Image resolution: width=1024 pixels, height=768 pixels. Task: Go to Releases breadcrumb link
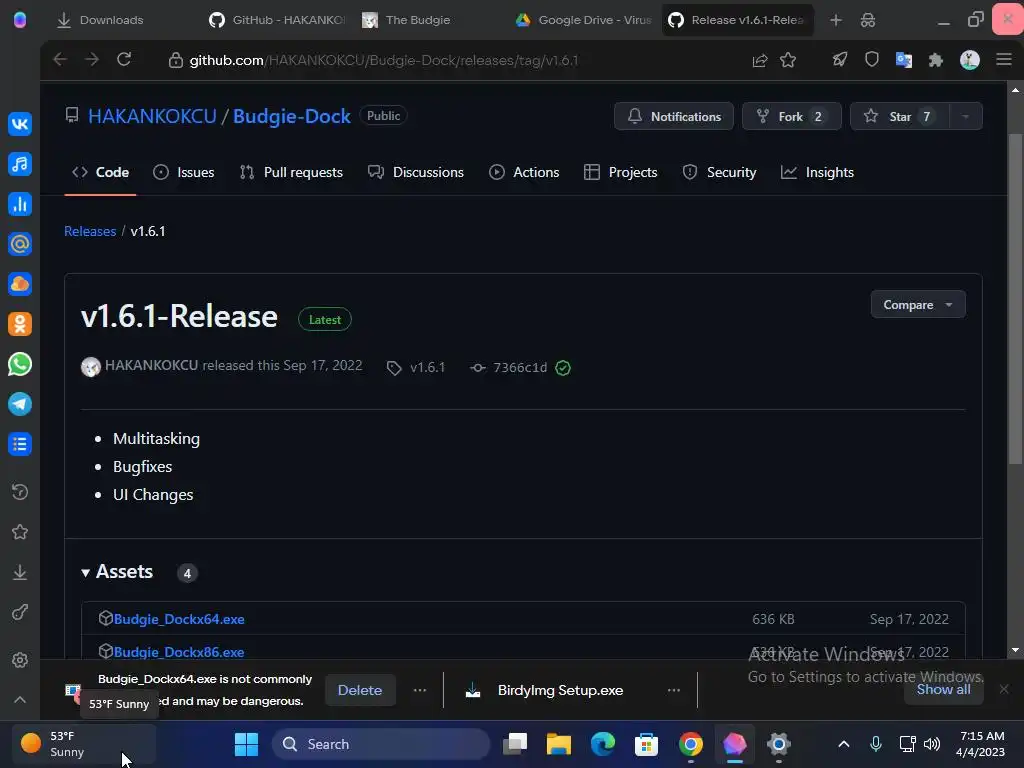[x=90, y=231]
